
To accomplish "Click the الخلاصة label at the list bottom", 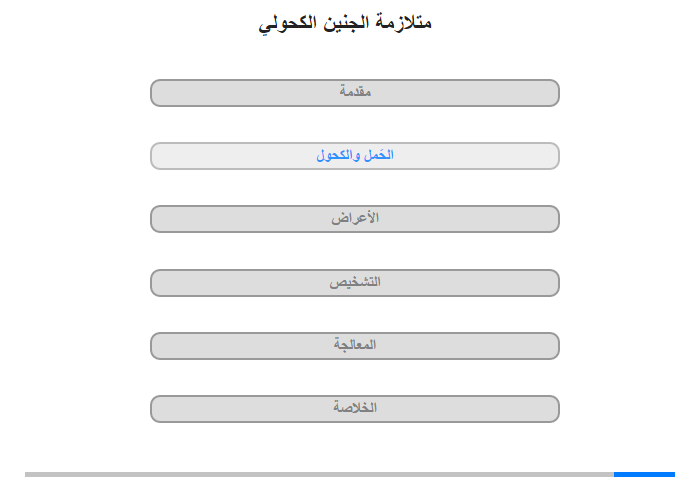I will (355, 407).
